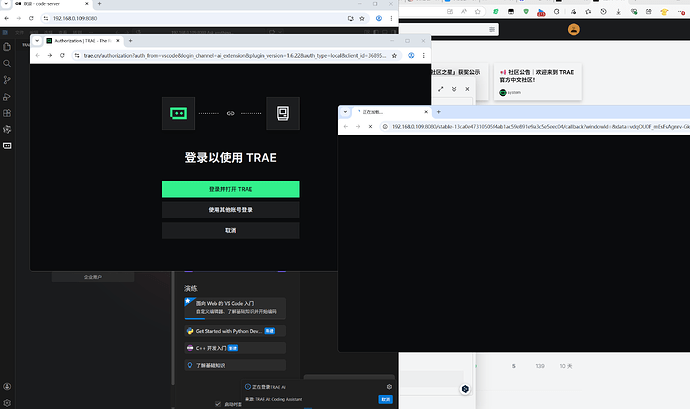Click trae.cn authorization URL address bar
Viewport: 690px width, 409px height.
coord(235,55)
